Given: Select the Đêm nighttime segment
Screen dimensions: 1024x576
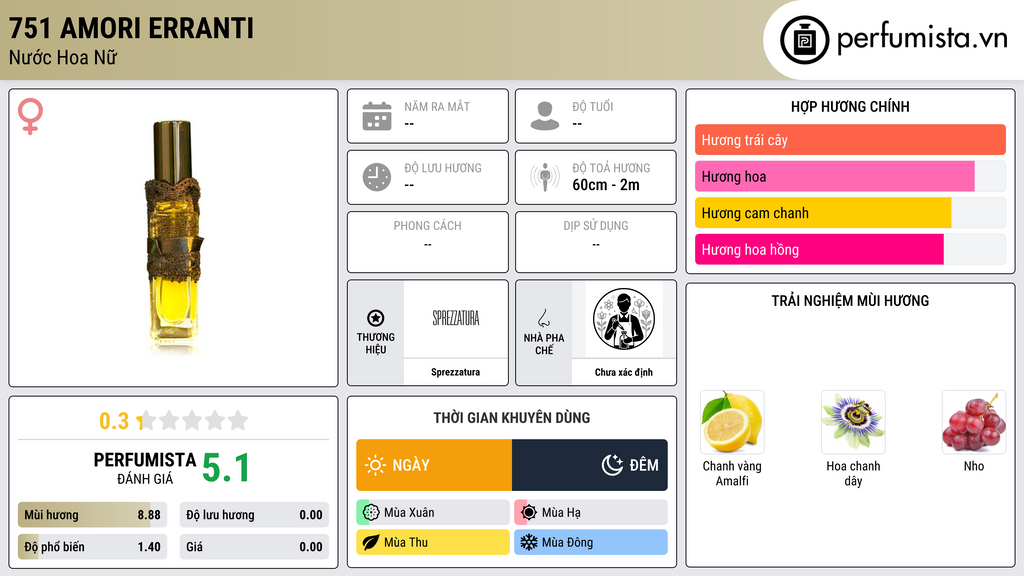Looking at the screenshot, I should point(590,465).
